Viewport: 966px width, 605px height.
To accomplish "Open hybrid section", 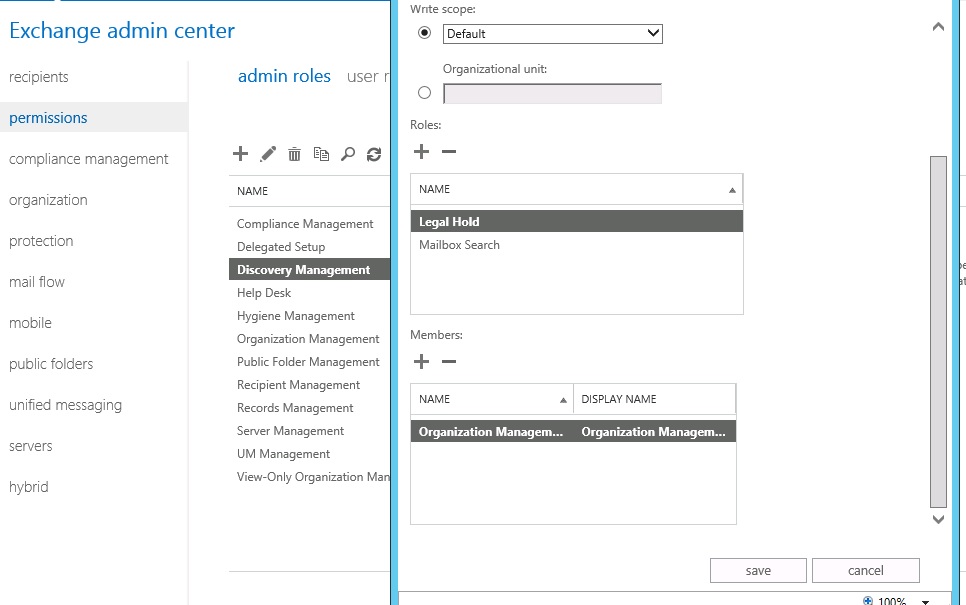I will pyautogui.click(x=28, y=487).
